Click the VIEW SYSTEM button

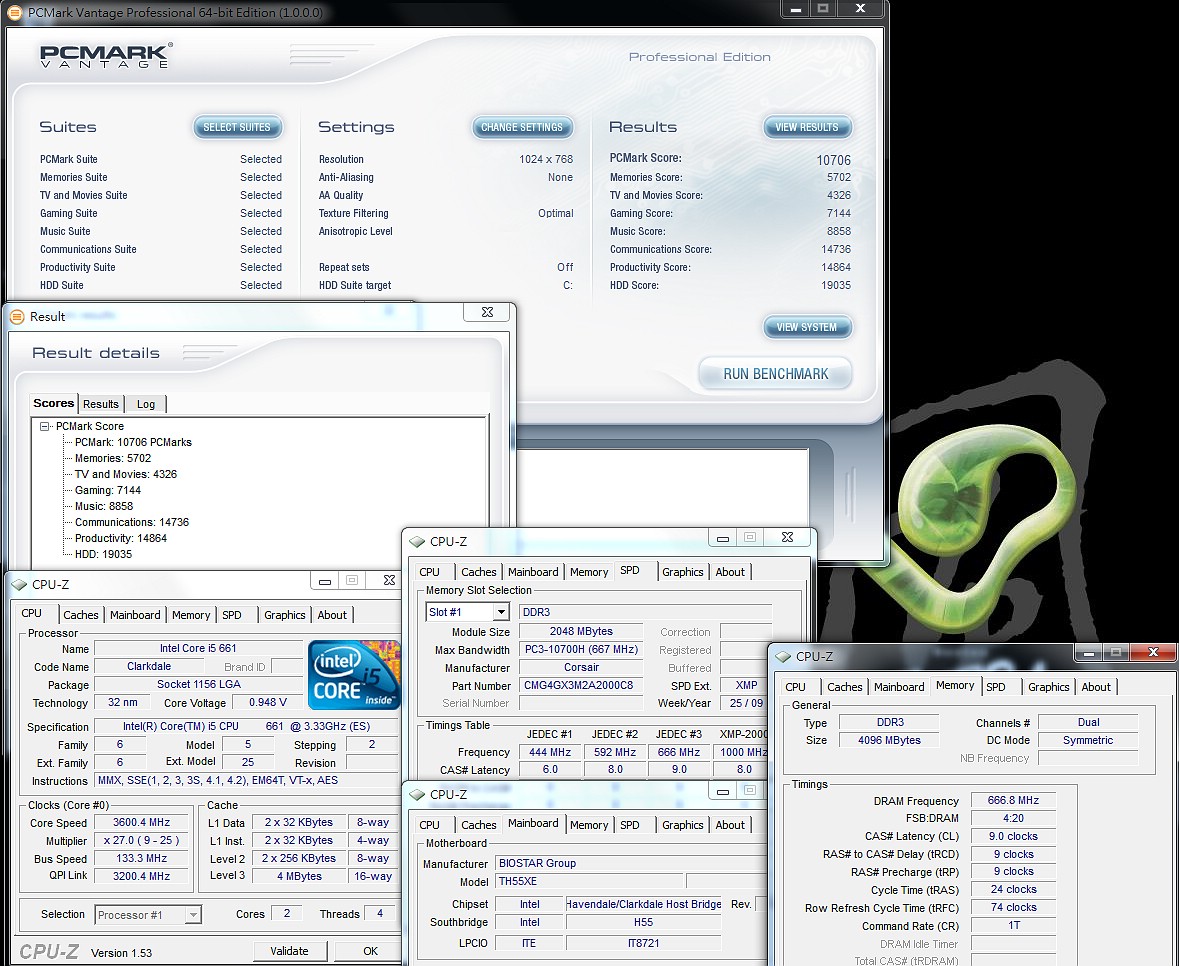point(808,327)
